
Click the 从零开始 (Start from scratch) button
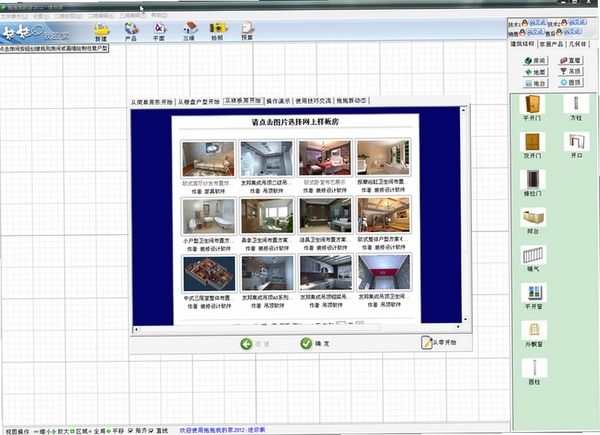coord(439,342)
